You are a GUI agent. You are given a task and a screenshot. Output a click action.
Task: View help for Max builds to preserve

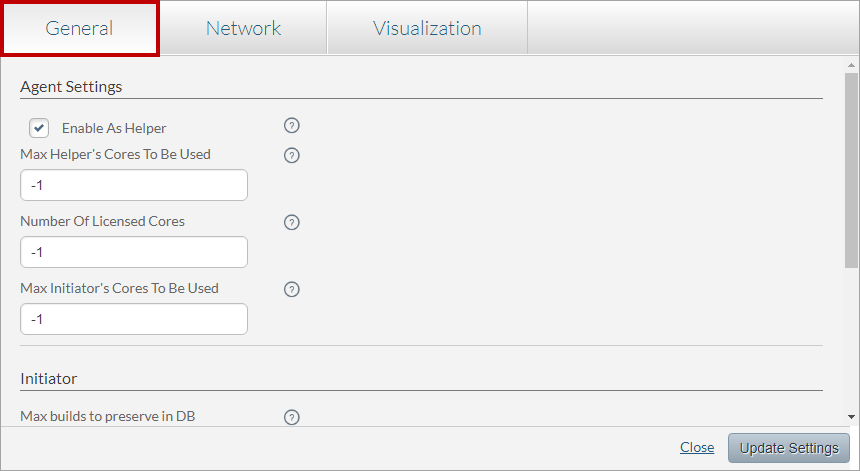tap(292, 417)
